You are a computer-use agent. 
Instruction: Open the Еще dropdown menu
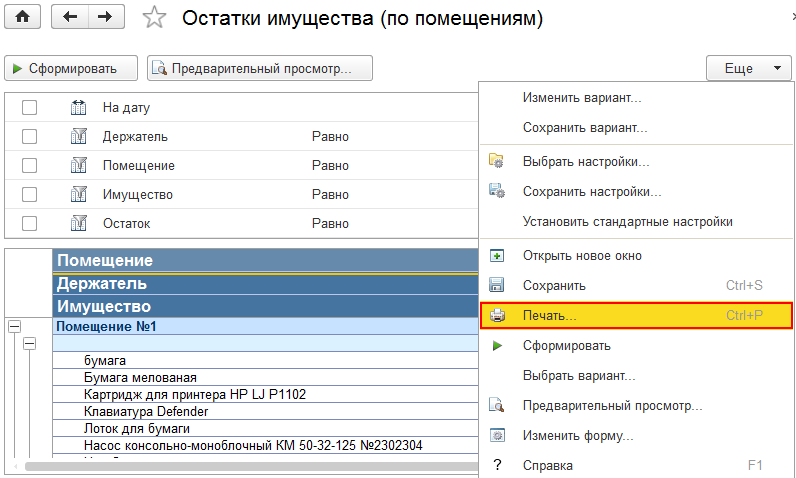749,68
